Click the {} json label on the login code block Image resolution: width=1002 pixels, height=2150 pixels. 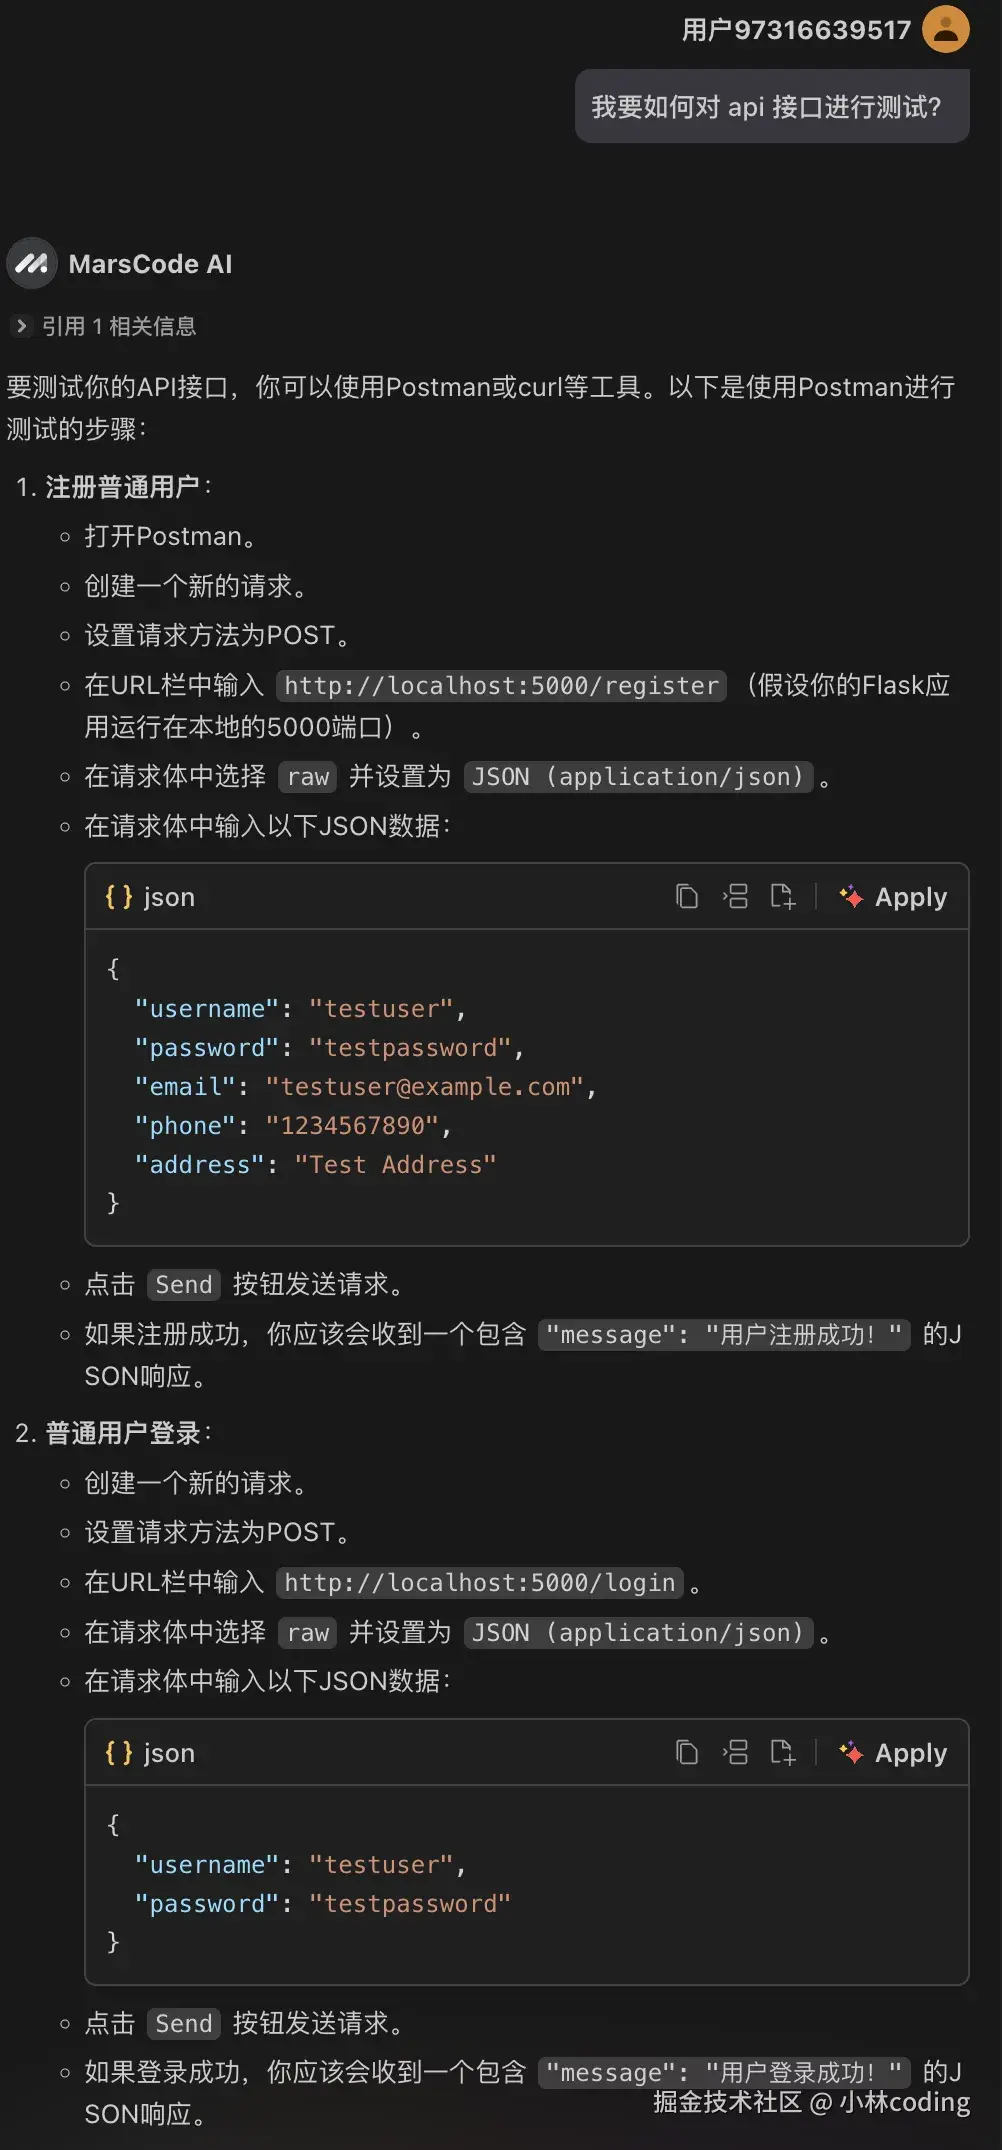[148, 1752]
